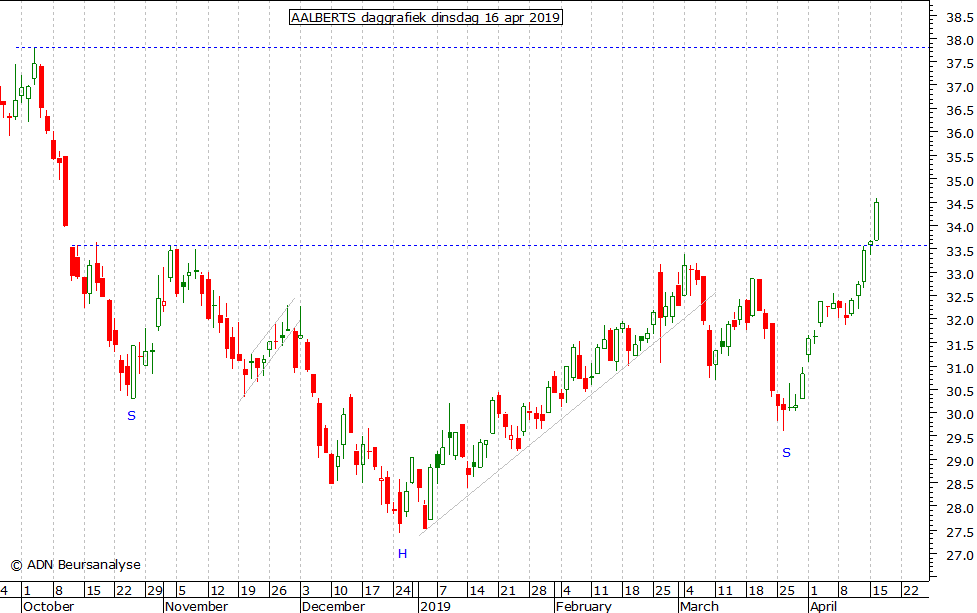The width and height of the screenshot is (977, 613).
Task: Click the large red candle dropping to 34.0 in October
Action: click(x=65, y=191)
